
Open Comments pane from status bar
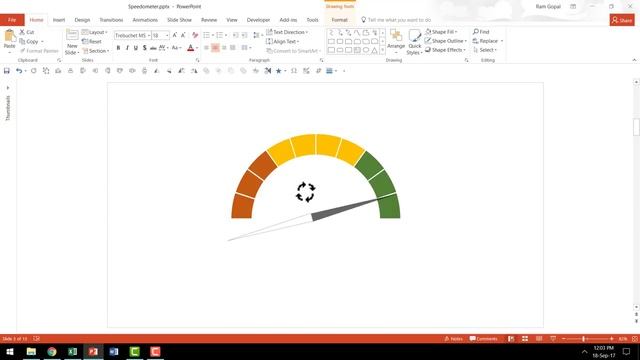pyautogui.click(x=484, y=339)
